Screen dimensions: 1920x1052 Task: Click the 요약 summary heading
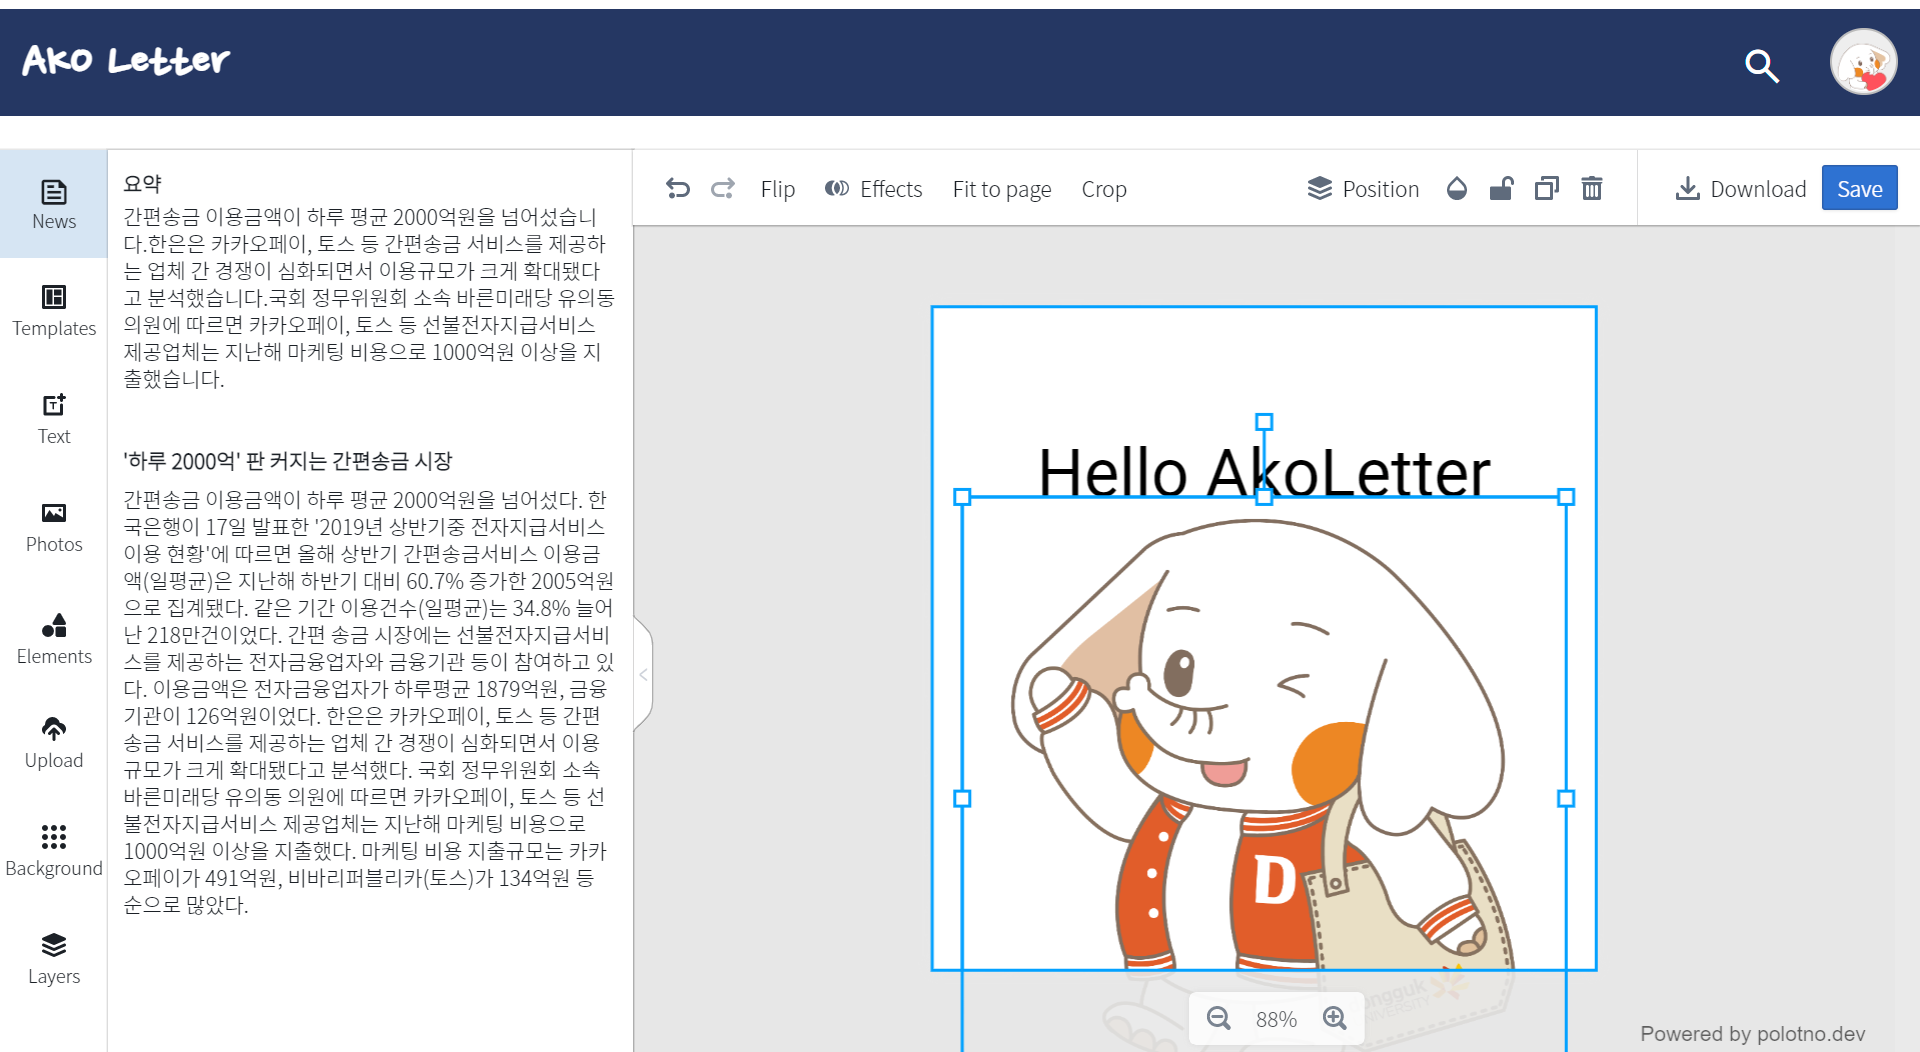(142, 183)
